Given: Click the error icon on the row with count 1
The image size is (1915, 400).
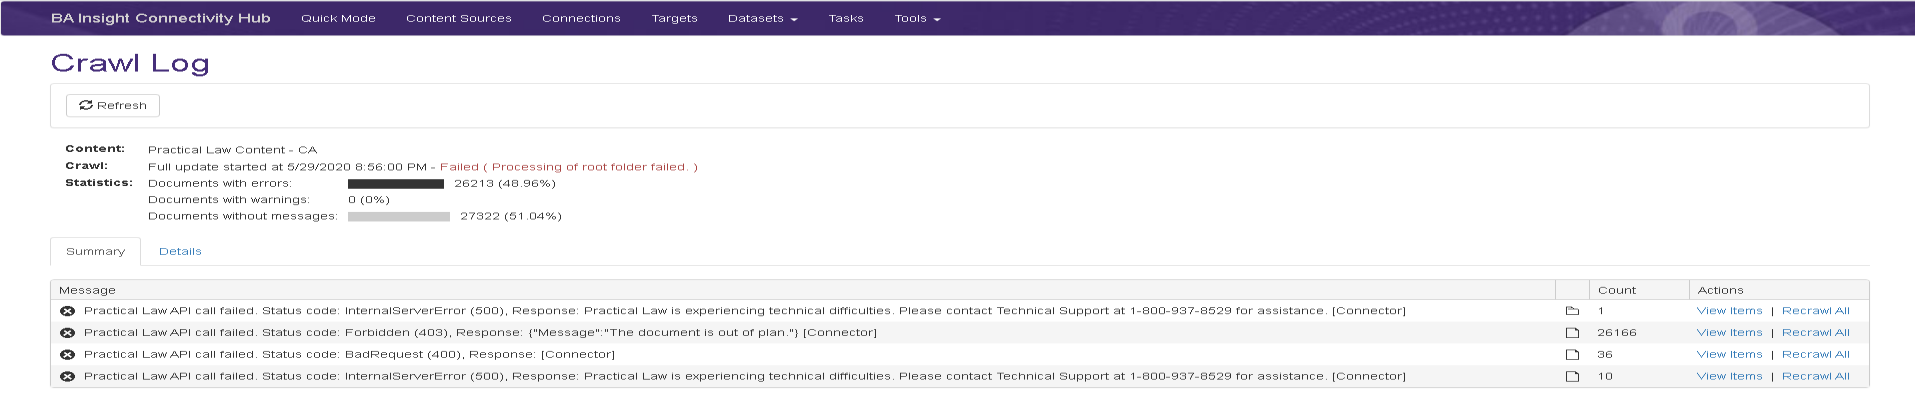Looking at the screenshot, I should click(x=67, y=311).
